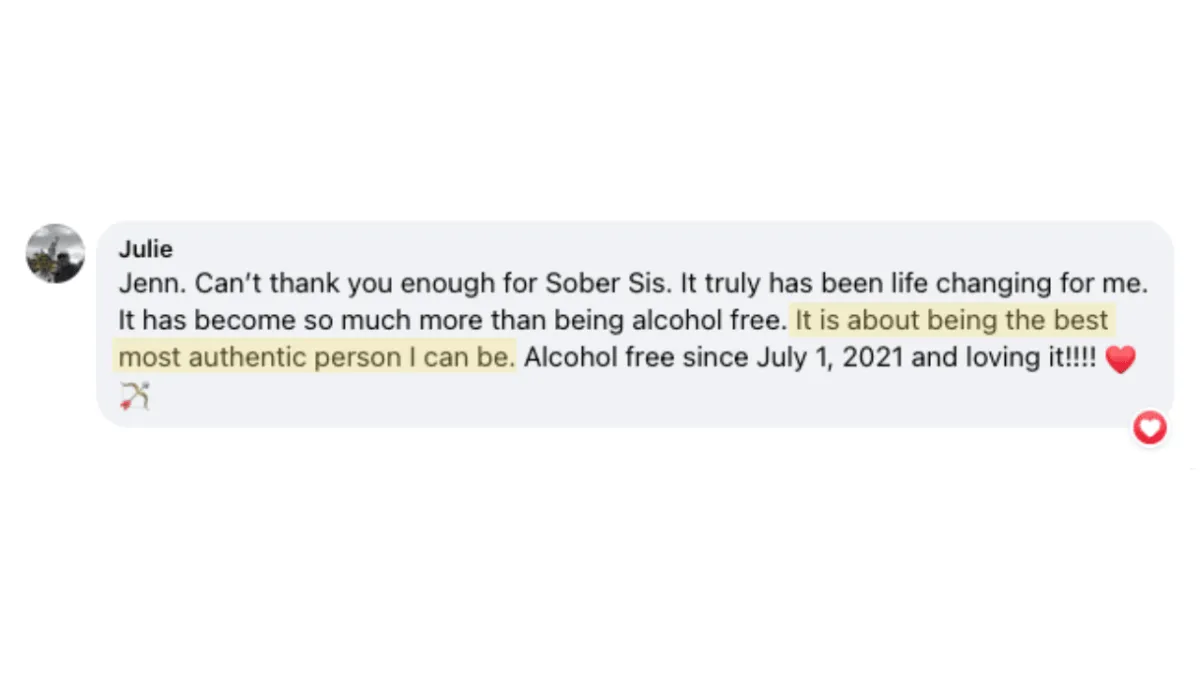Click the phrase "It truly has been"
1200x675 pixels.
click(x=770, y=284)
